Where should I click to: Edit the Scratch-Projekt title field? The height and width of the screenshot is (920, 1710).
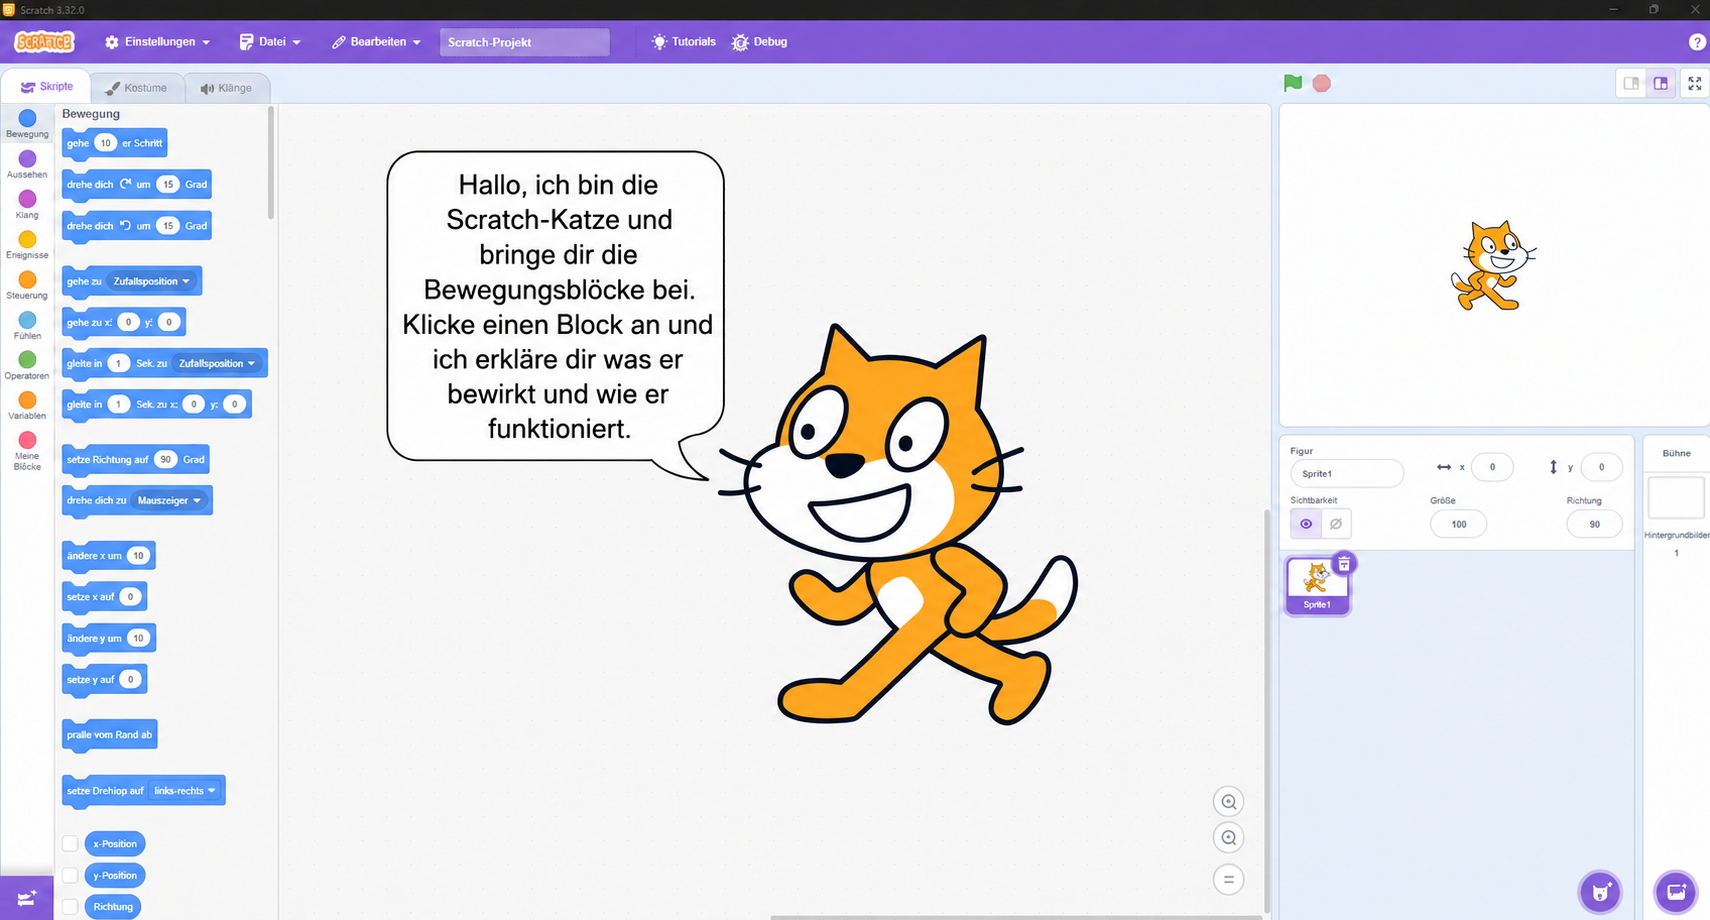(x=524, y=42)
